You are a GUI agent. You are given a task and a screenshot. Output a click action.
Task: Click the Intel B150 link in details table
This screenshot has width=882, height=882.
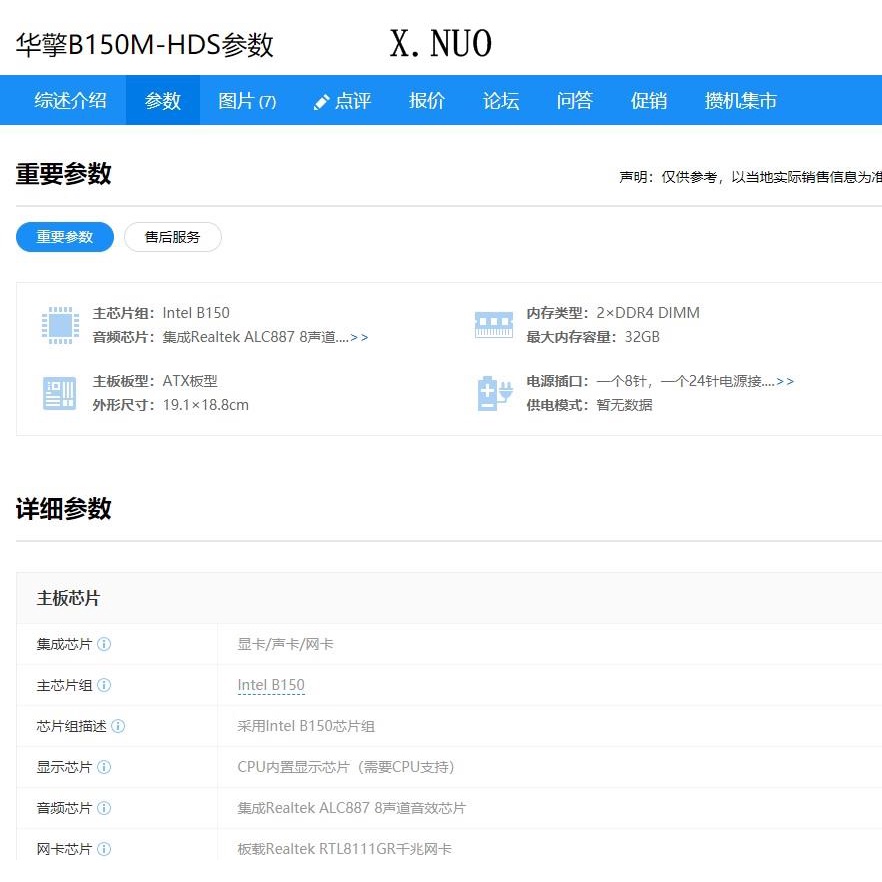[x=271, y=685]
